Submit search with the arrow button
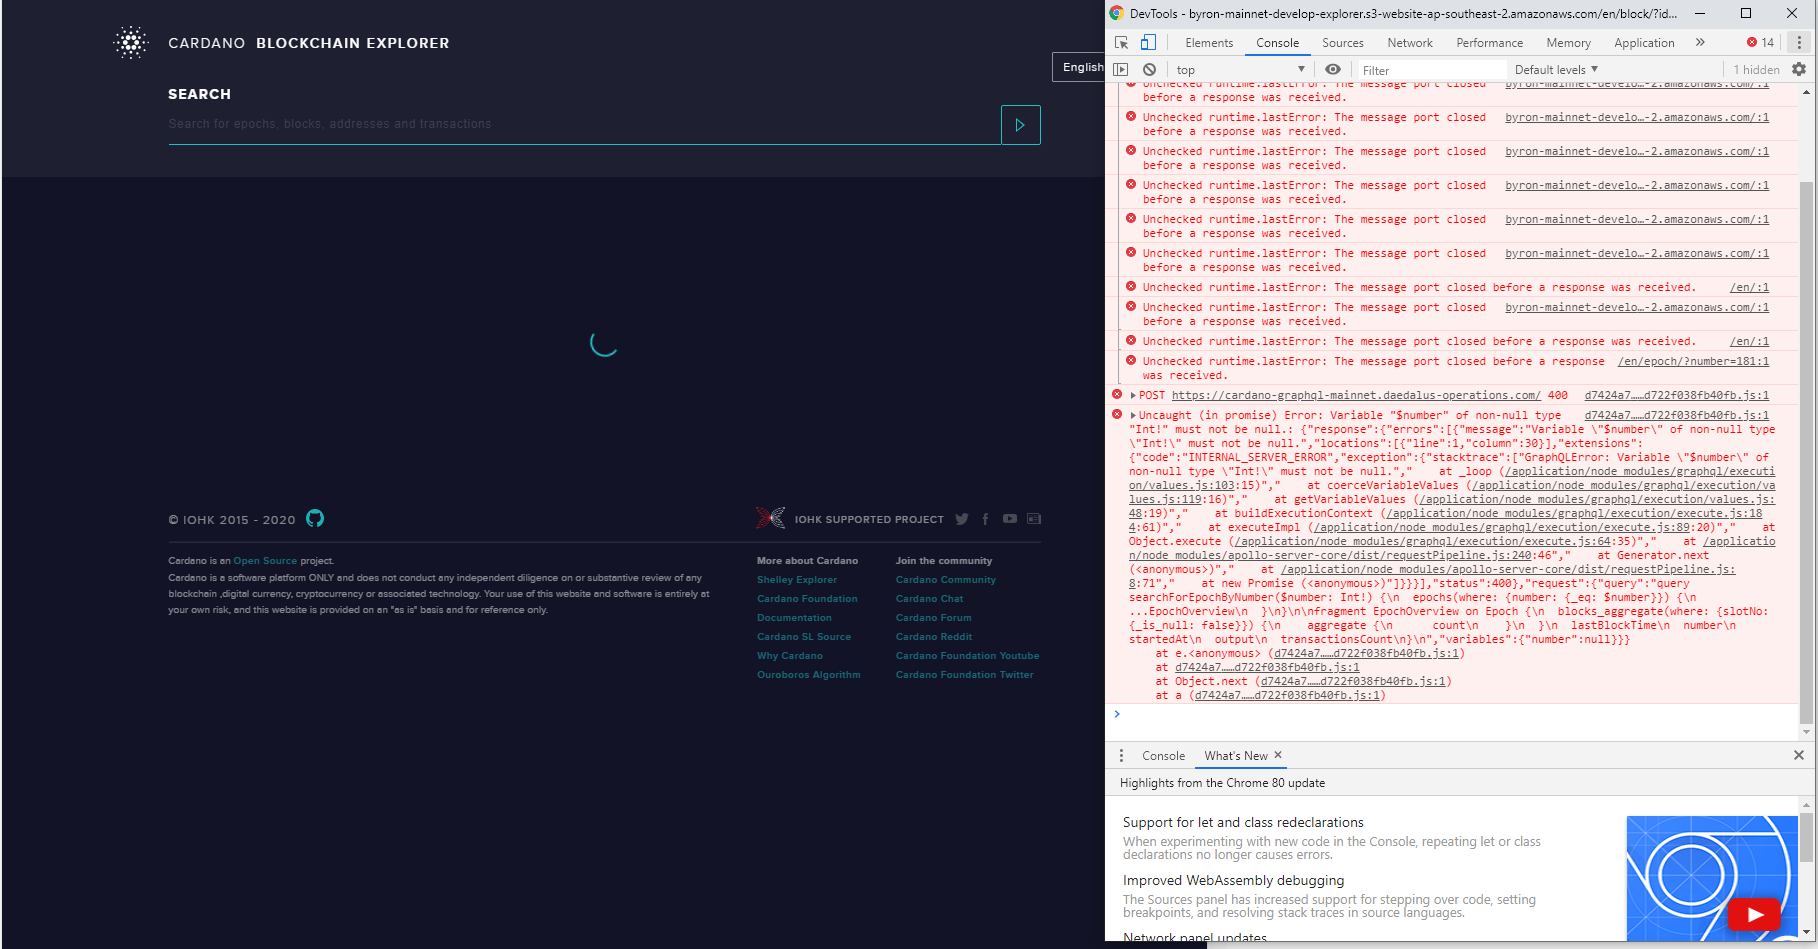 [x=1020, y=125]
